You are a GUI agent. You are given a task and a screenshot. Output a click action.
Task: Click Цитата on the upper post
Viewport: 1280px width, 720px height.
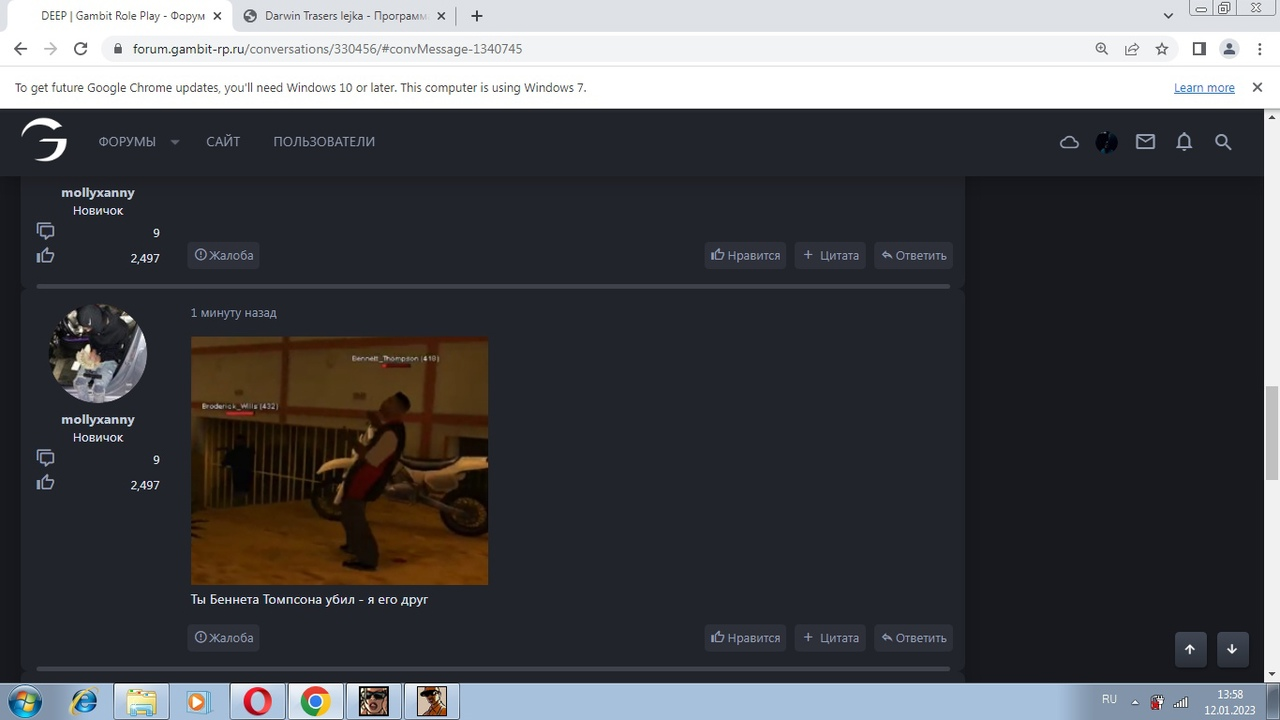[830, 255]
